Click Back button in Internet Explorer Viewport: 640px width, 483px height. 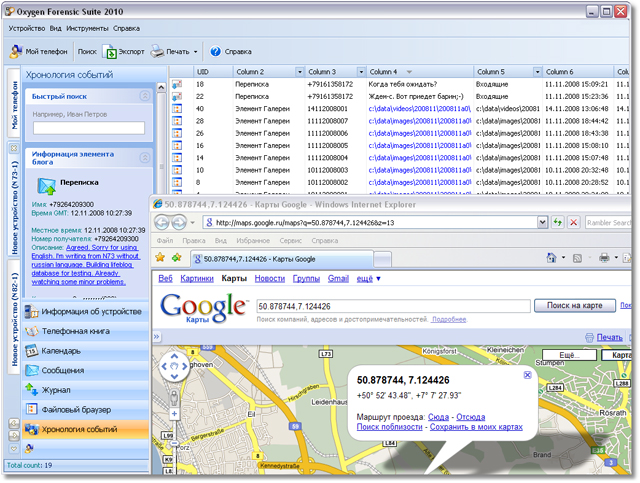(162, 223)
